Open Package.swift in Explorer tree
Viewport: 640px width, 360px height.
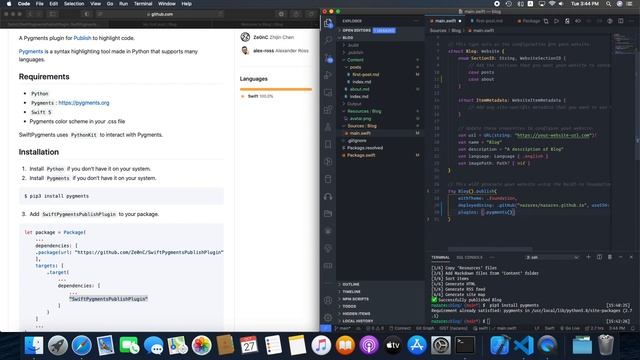point(361,155)
